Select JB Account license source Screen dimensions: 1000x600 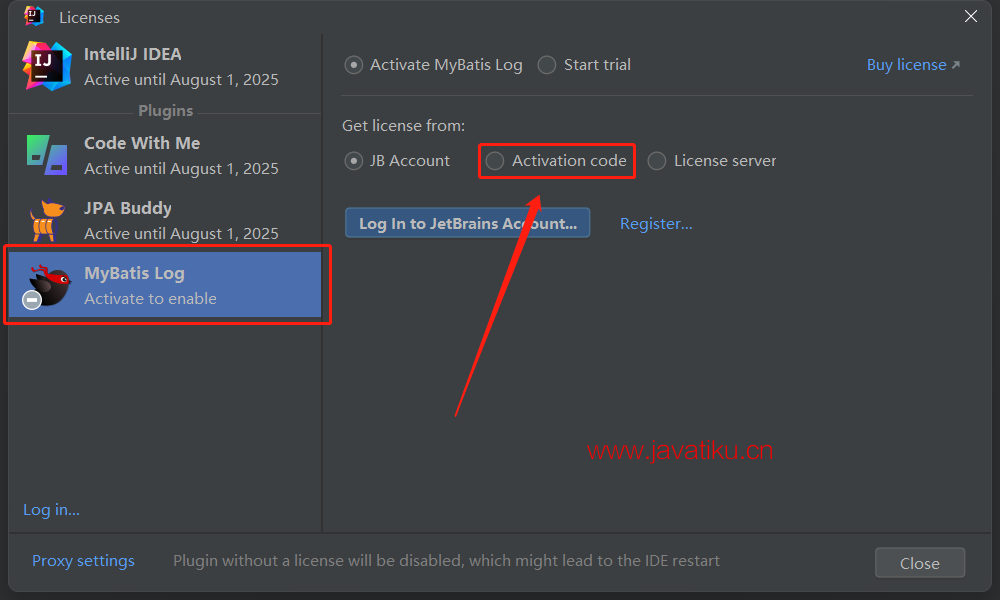397,161
